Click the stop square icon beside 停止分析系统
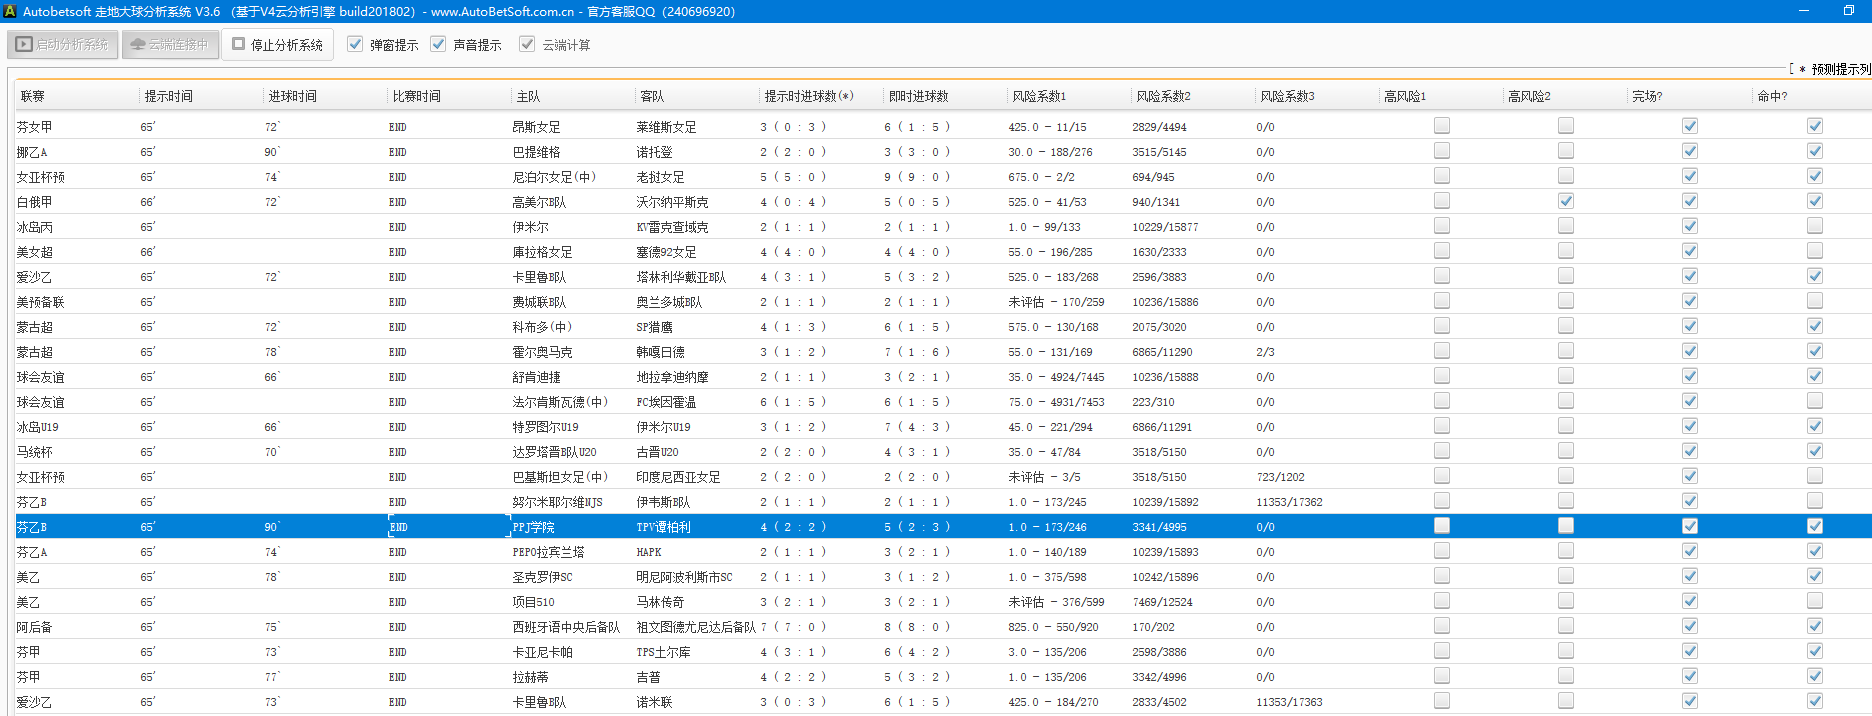Viewport: 1872px width, 716px height. tap(239, 44)
